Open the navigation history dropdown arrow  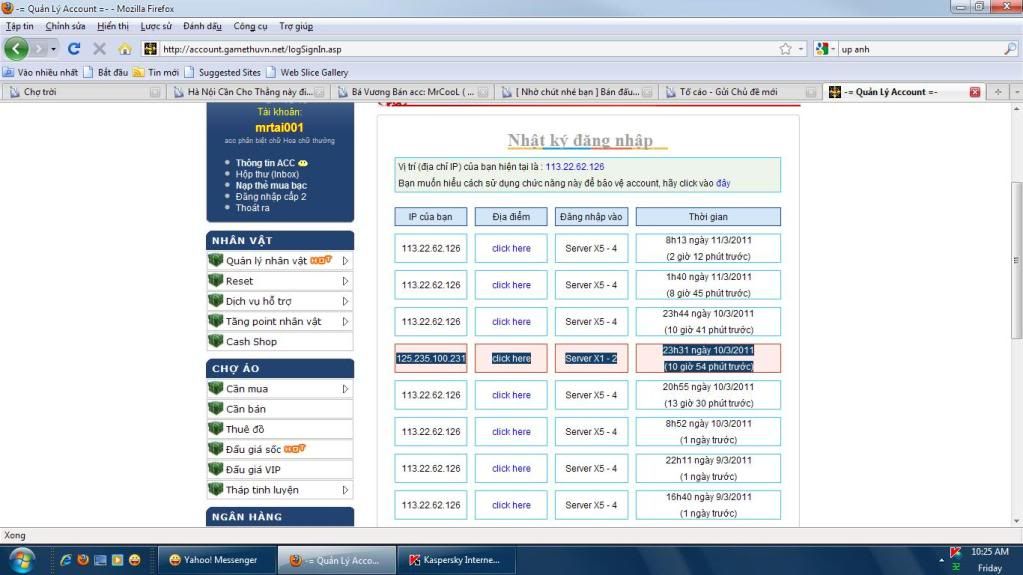pyautogui.click(x=53, y=49)
